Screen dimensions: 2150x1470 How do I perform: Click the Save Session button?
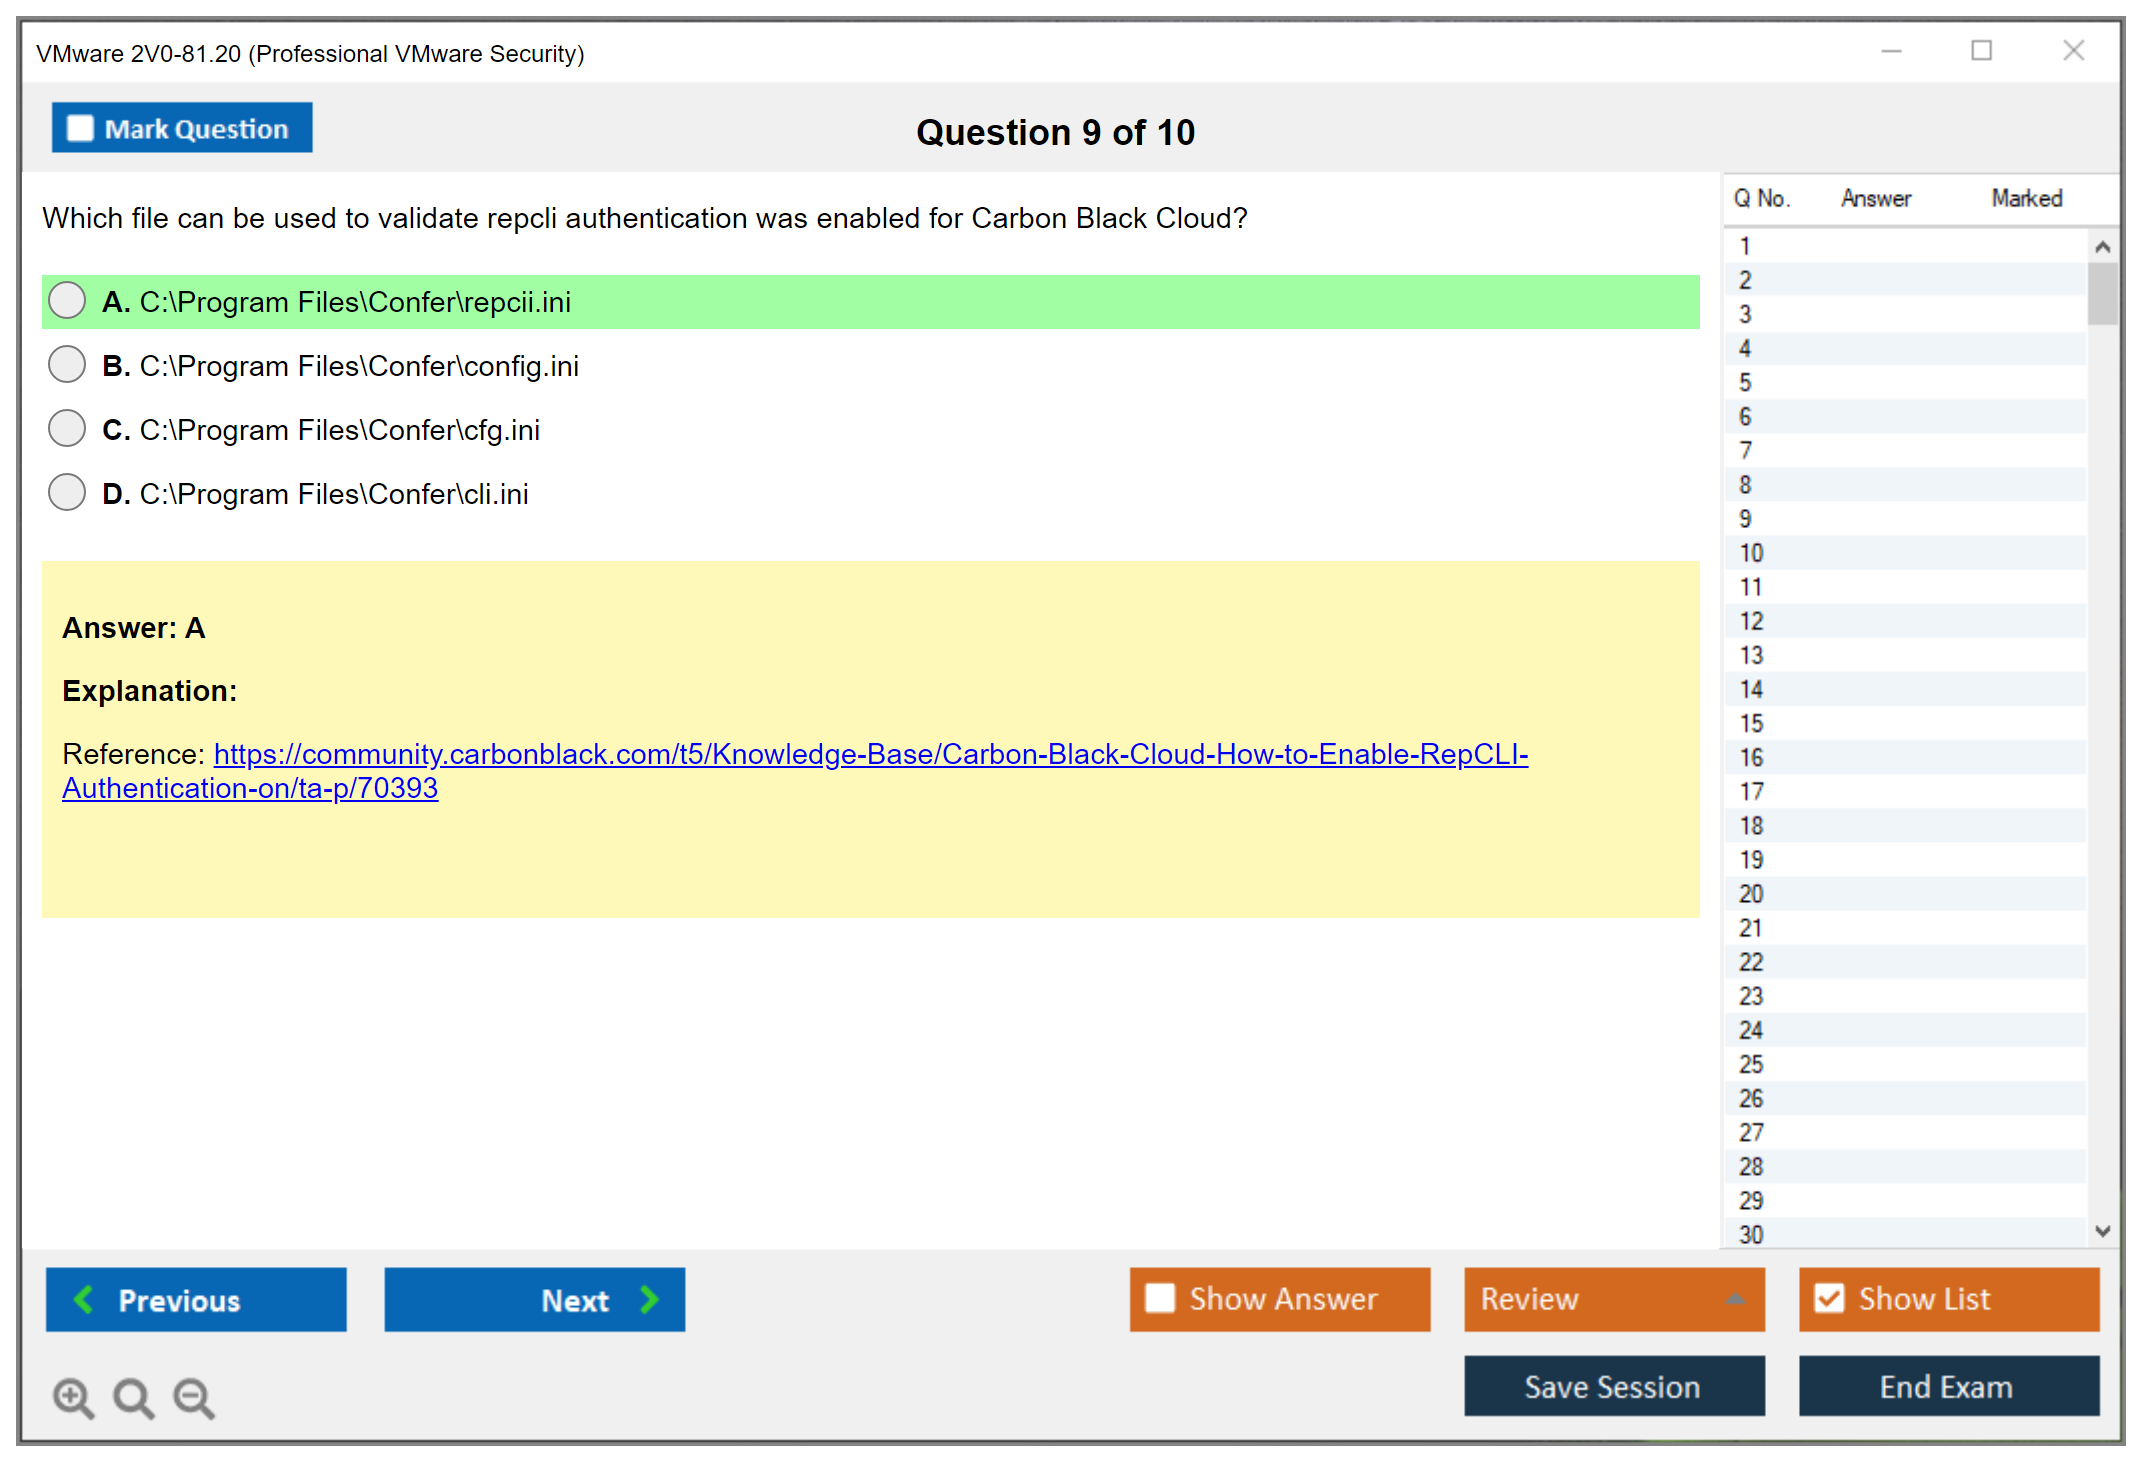1613,1386
